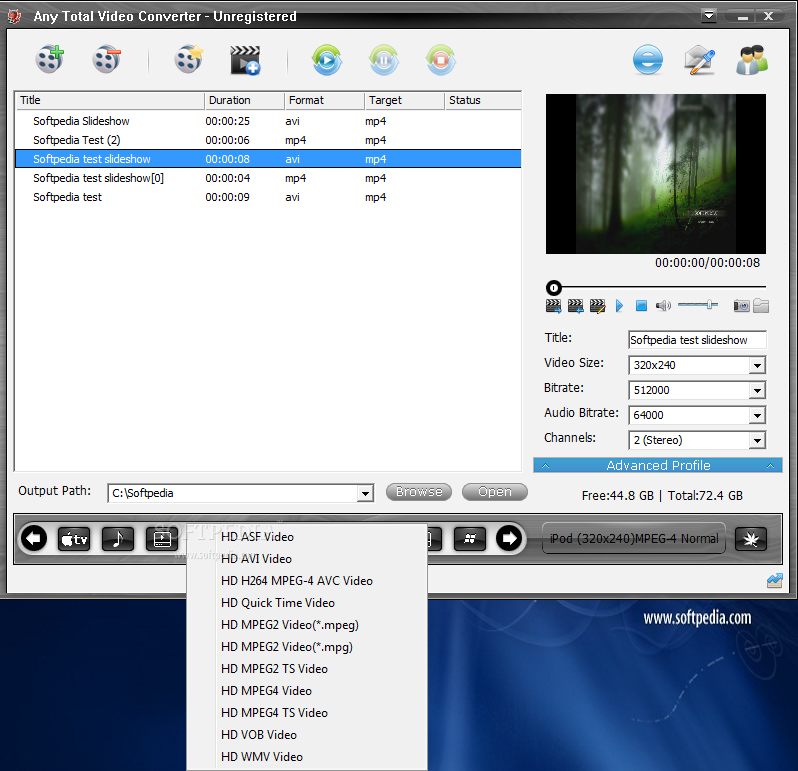Image resolution: width=798 pixels, height=771 pixels.
Task: Click the chart icon in bottom-right corner
Action: tap(775, 581)
